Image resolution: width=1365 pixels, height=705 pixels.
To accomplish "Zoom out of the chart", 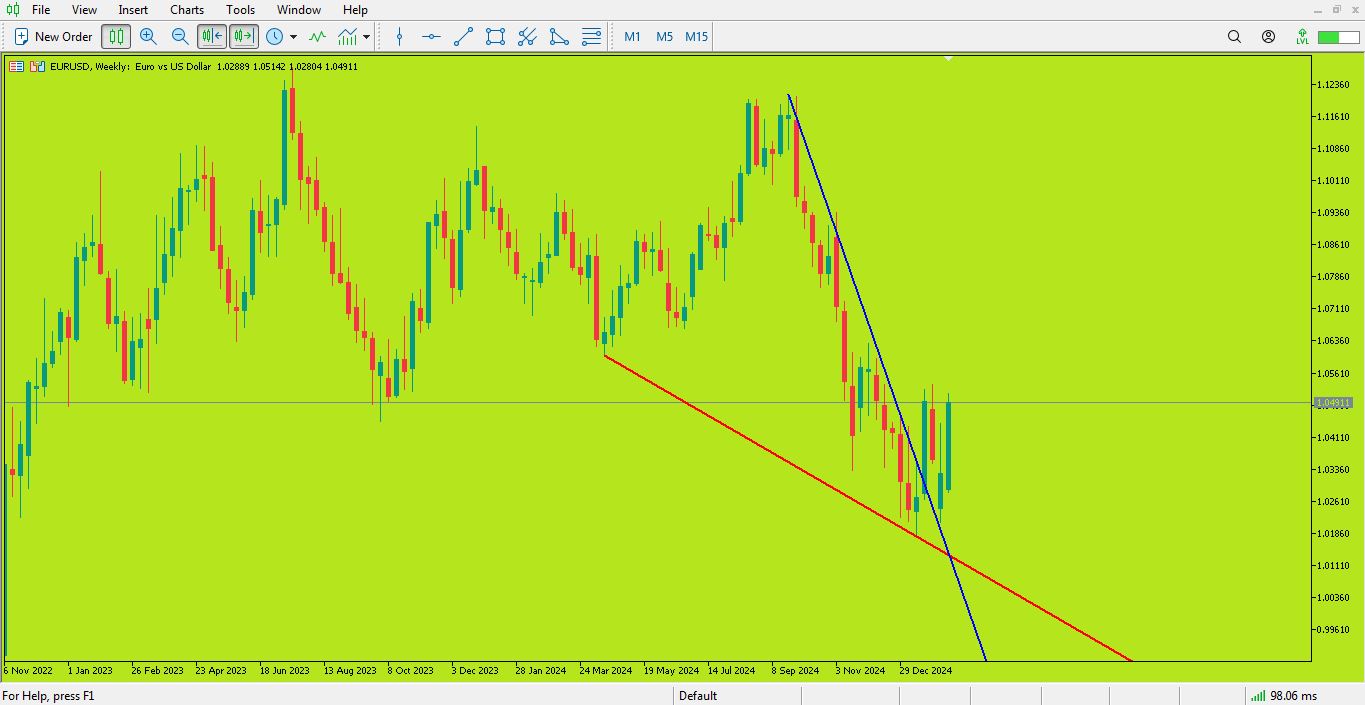I will [180, 37].
